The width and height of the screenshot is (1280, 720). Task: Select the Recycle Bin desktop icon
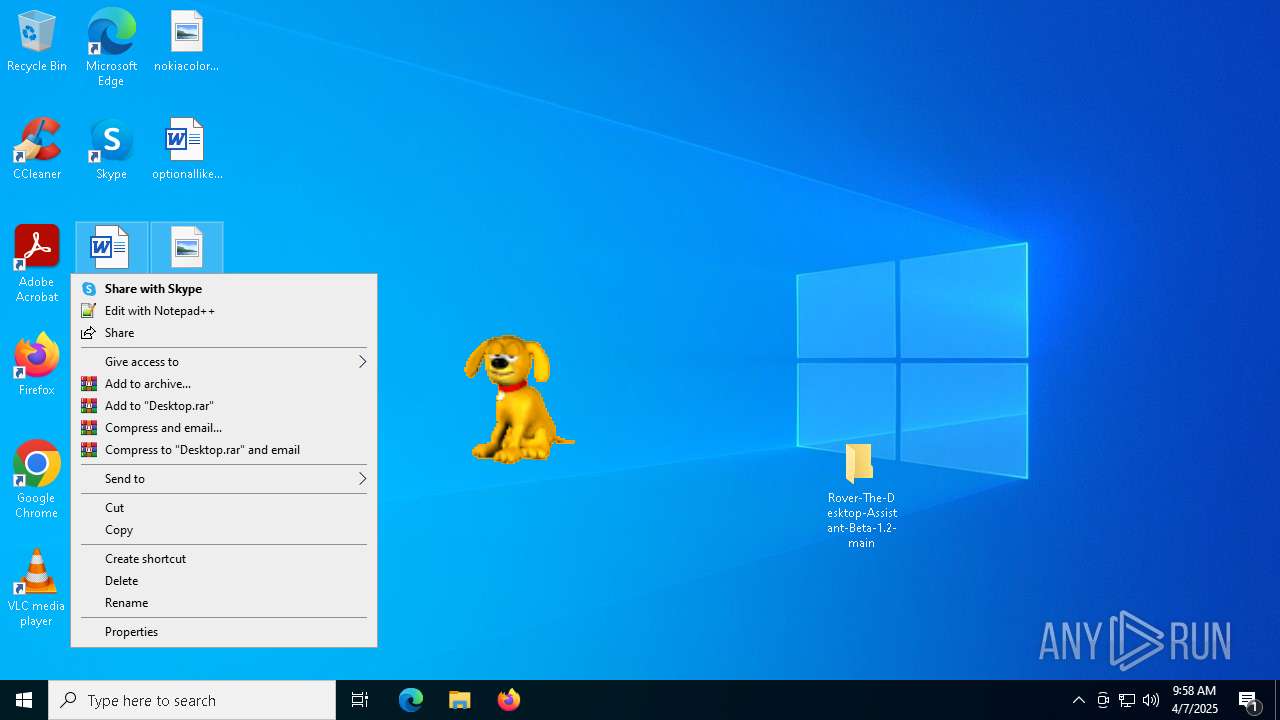(x=37, y=42)
